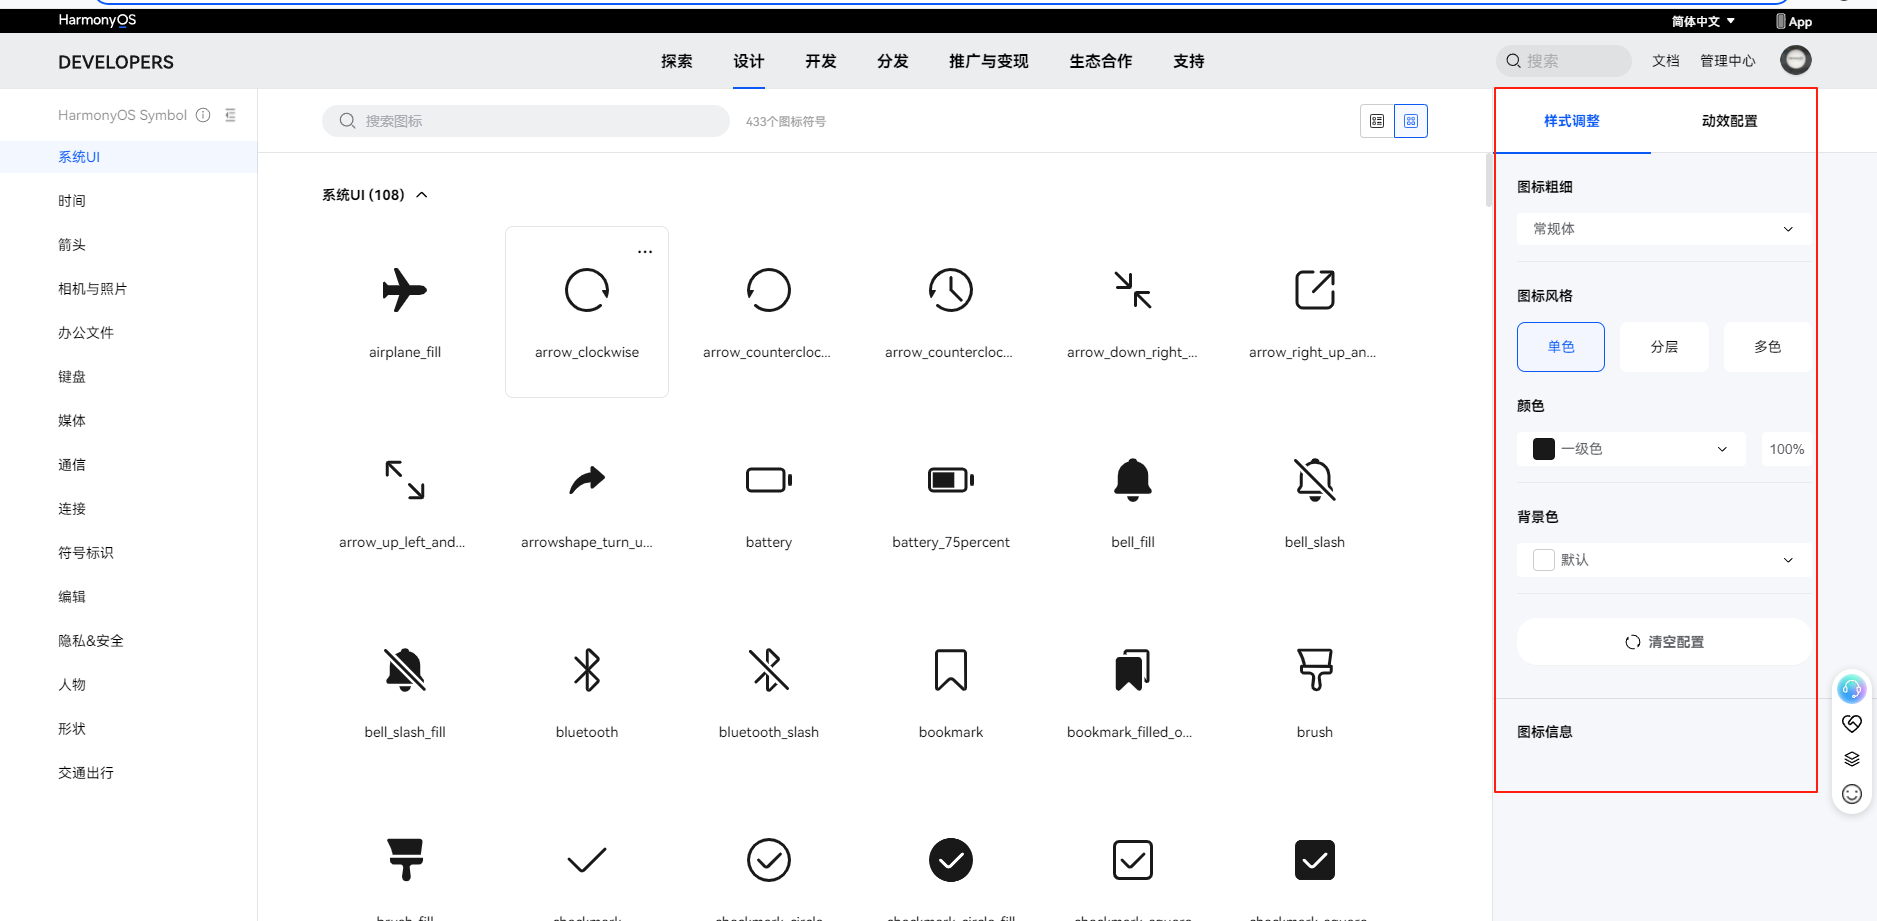Set icon style to 分层
This screenshot has width=1877, height=921.
[1664, 347]
